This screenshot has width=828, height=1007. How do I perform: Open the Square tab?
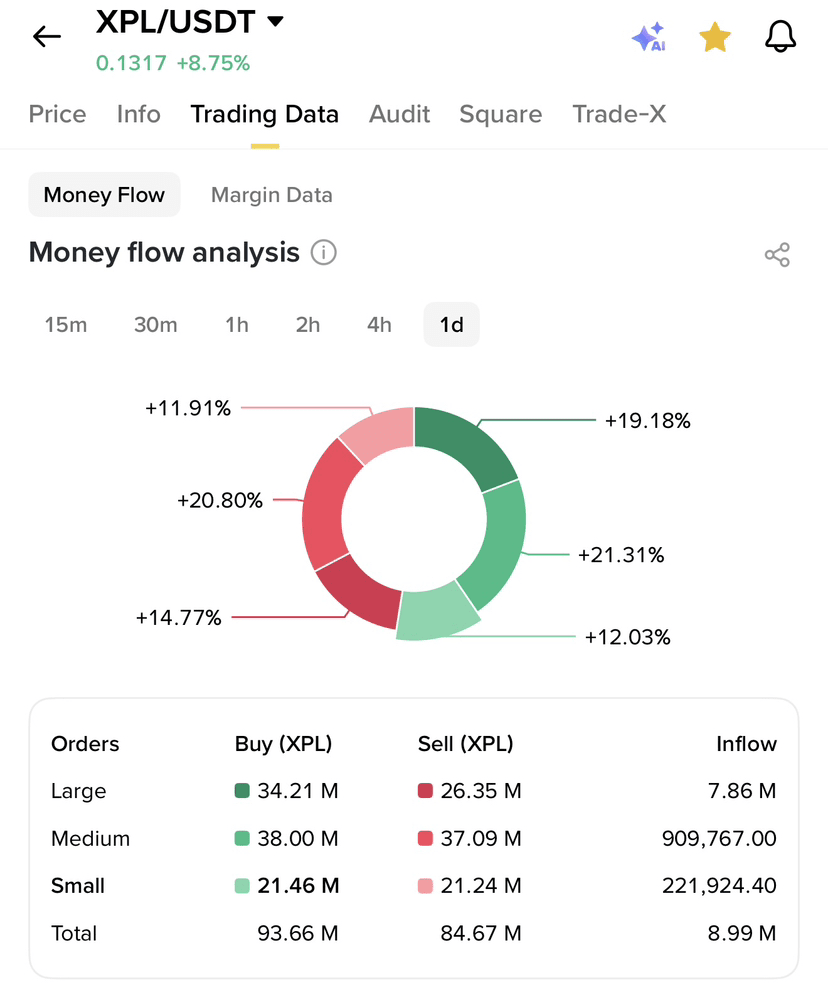click(x=500, y=114)
